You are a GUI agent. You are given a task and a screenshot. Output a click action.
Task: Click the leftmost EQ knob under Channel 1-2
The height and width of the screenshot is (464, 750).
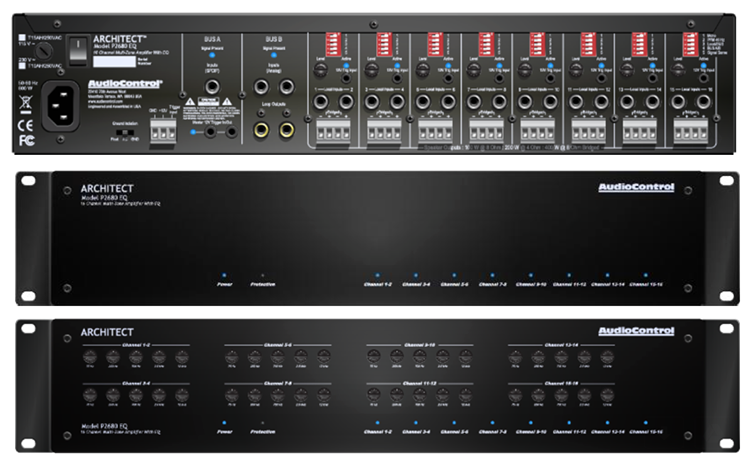coord(89,357)
